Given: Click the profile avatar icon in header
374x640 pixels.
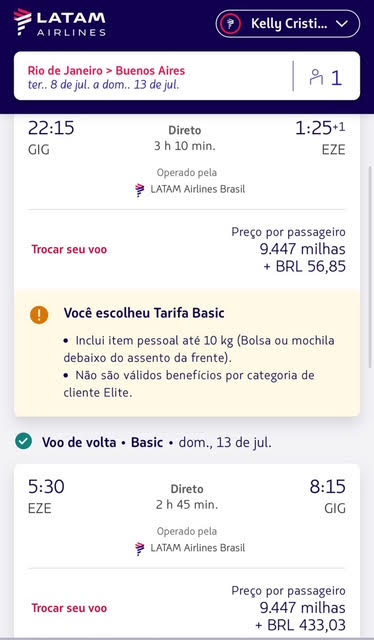Looking at the screenshot, I should (x=230, y=24).
